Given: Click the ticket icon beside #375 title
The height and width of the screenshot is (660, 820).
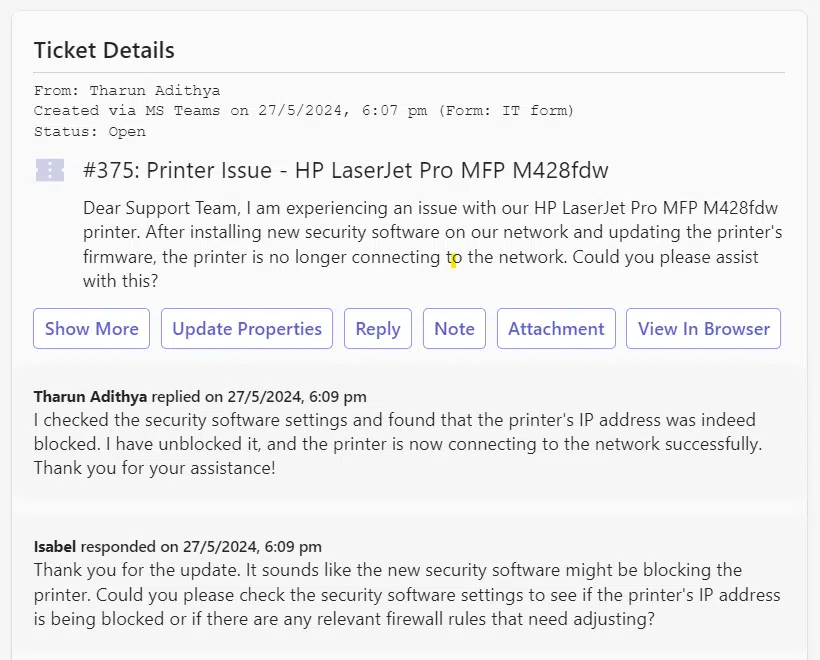Looking at the screenshot, I should (50, 170).
